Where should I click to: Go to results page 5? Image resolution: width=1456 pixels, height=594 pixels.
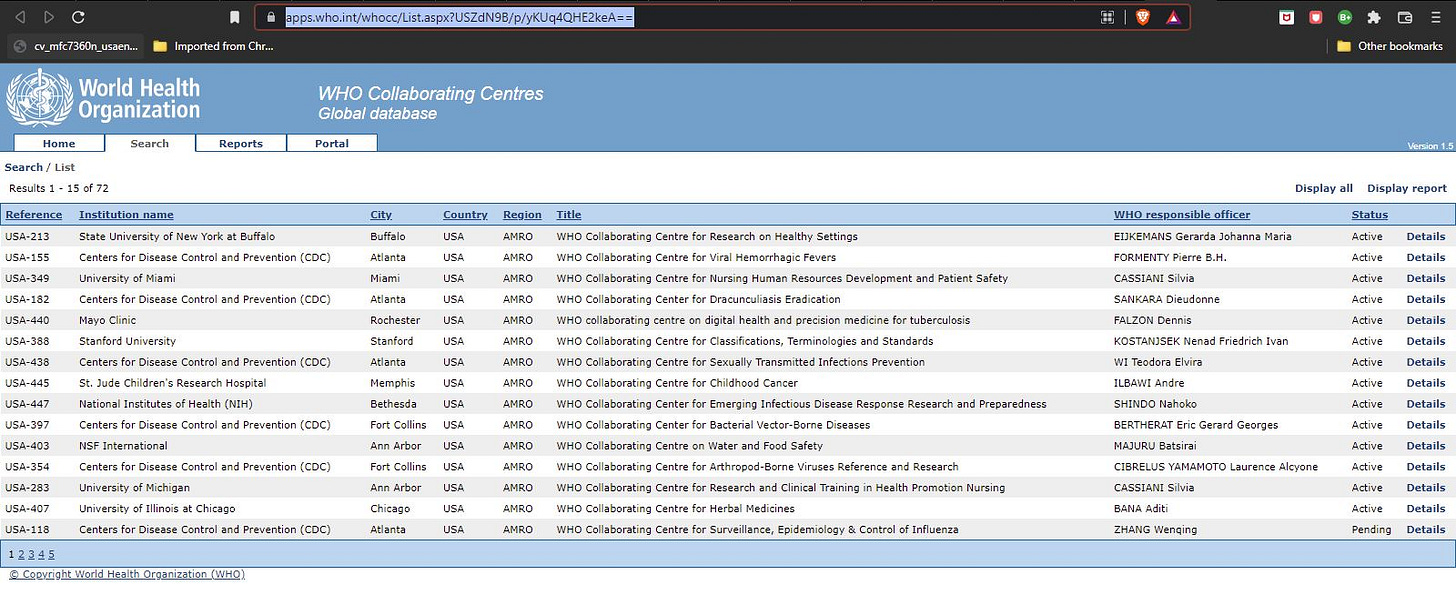coord(51,554)
